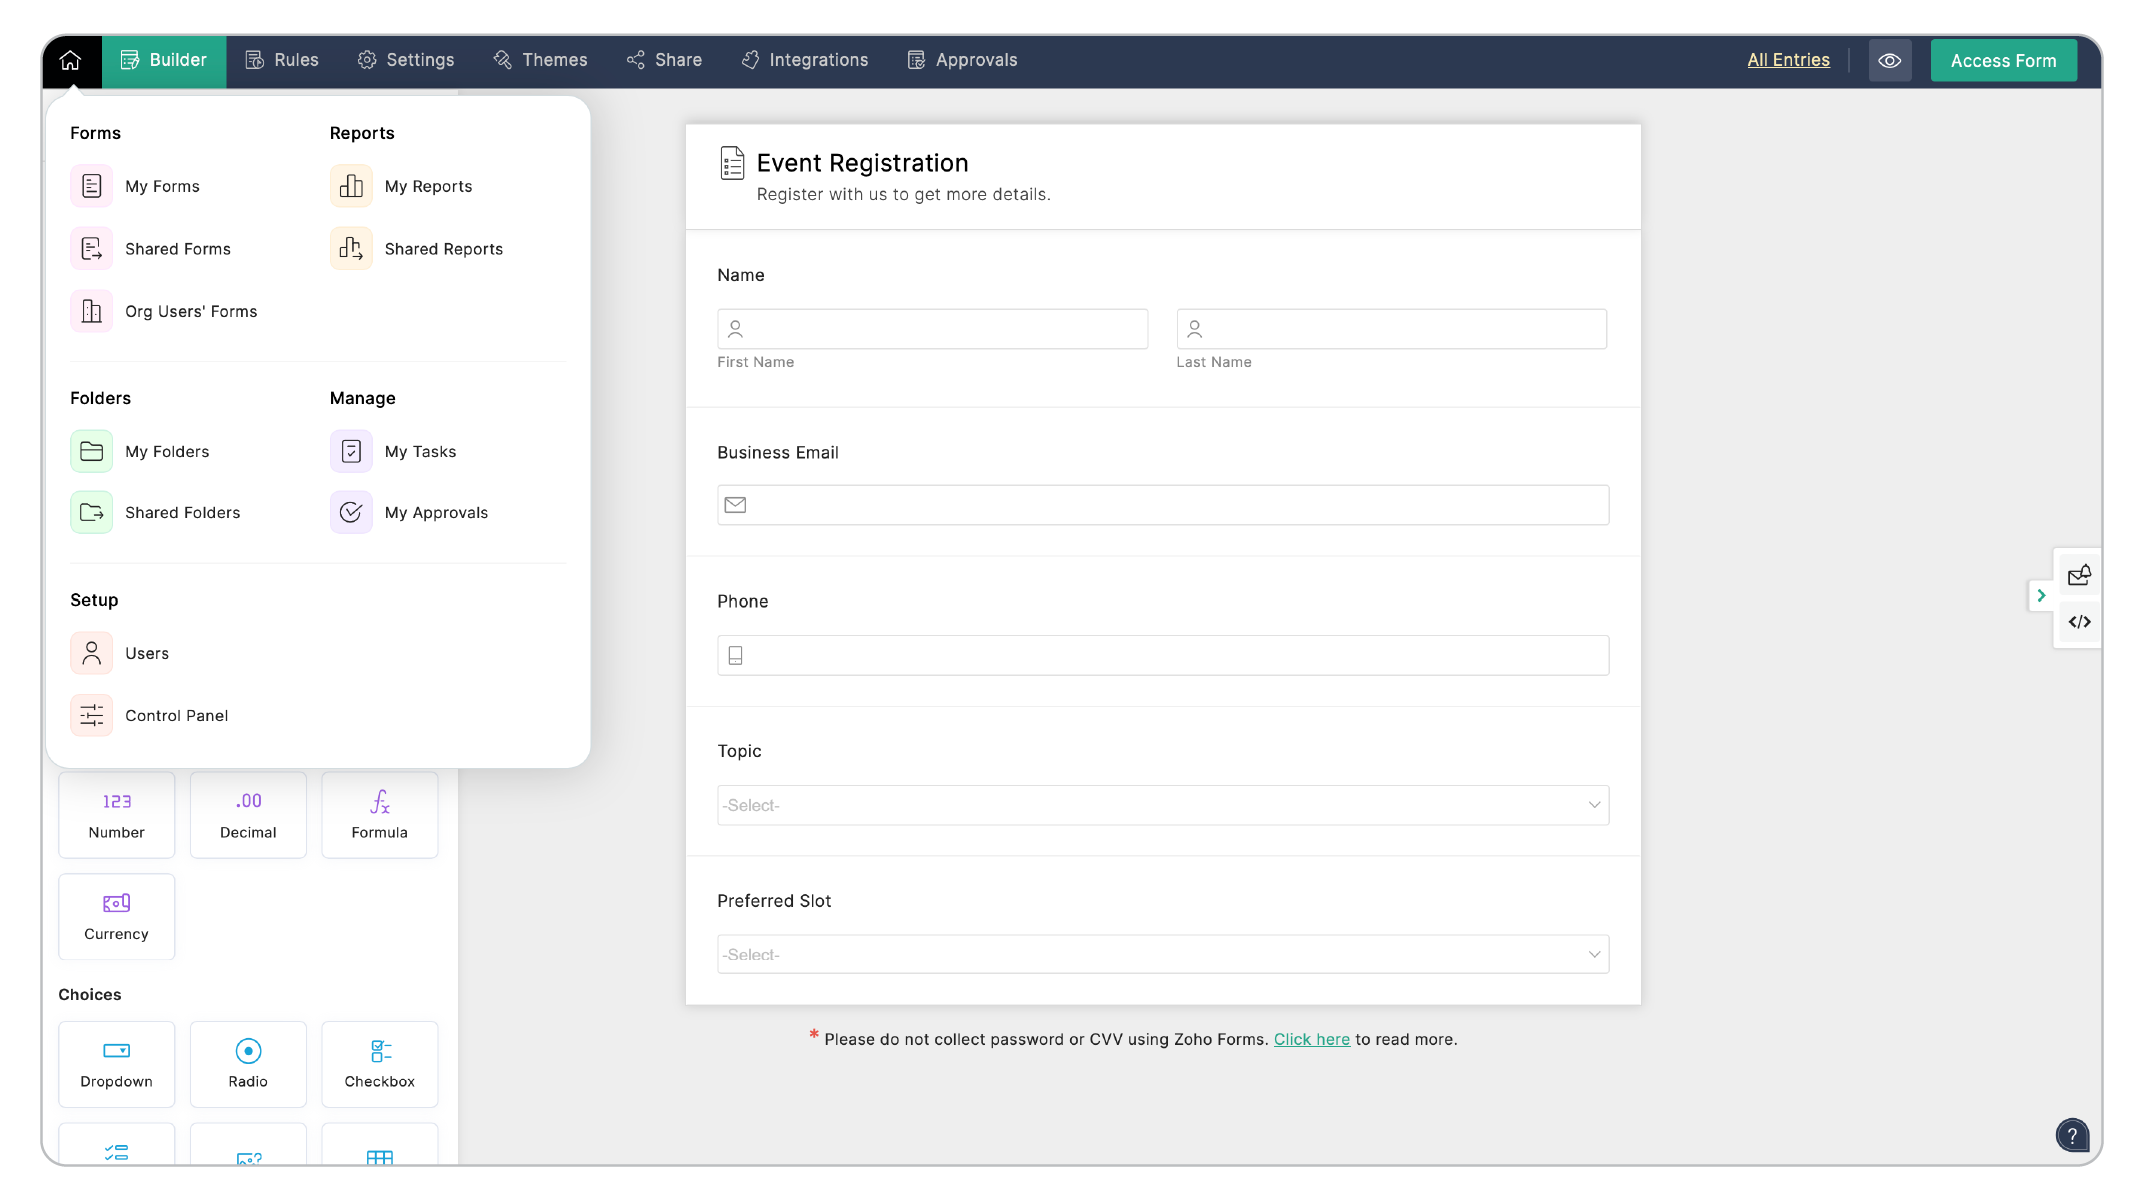The height and width of the screenshot is (1198, 2144).
Task: Click the Access Form button
Action: click(x=2003, y=60)
